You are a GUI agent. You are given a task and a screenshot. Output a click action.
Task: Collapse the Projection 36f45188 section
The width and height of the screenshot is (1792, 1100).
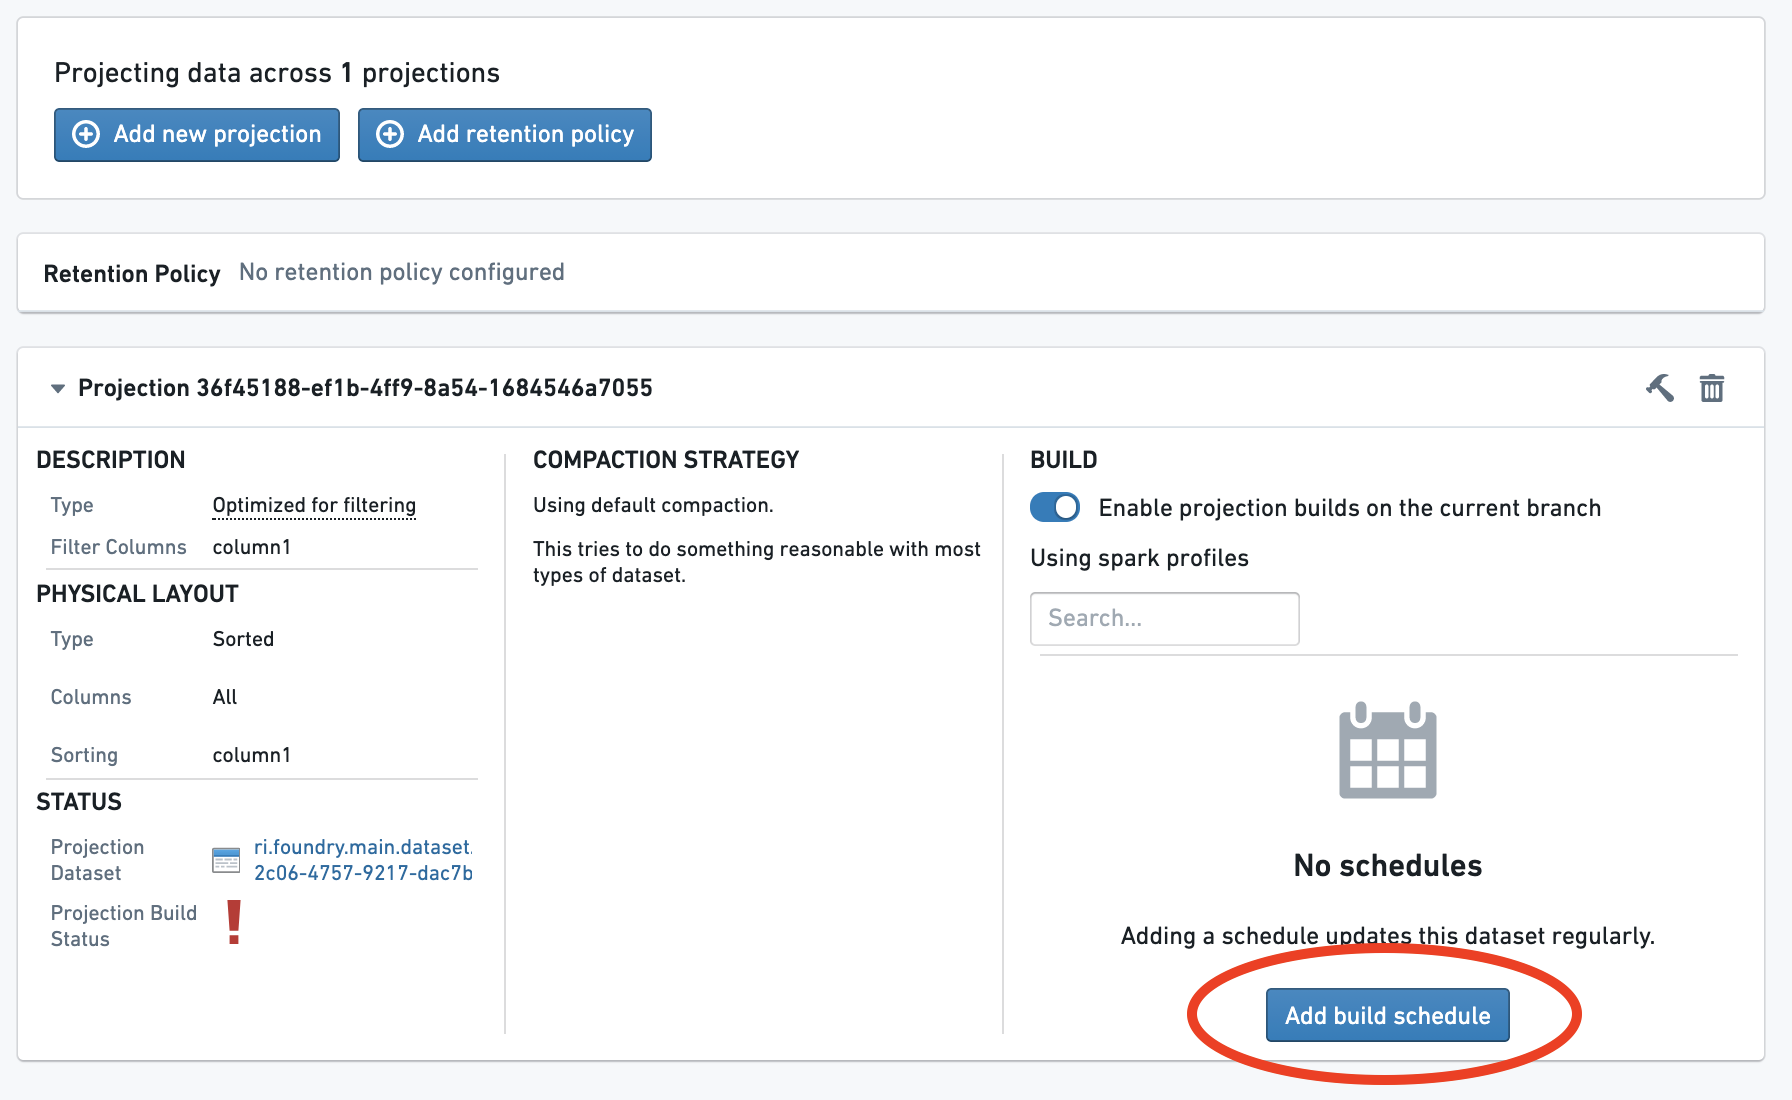tap(58, 388)
